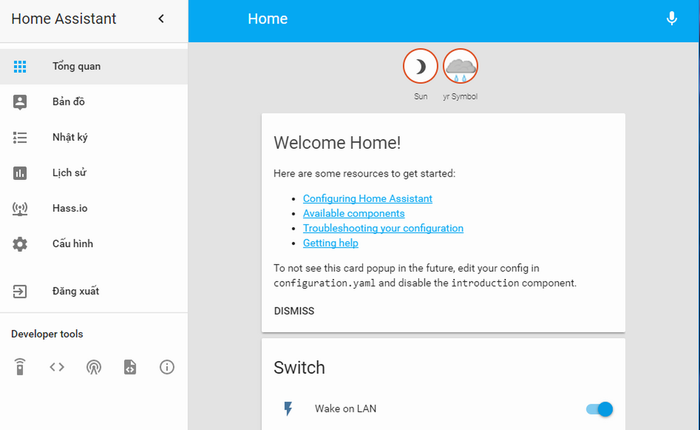Screen dimensions: 700x430
Task: Open the Templates developer tool file icon
Action: point(130,367)
